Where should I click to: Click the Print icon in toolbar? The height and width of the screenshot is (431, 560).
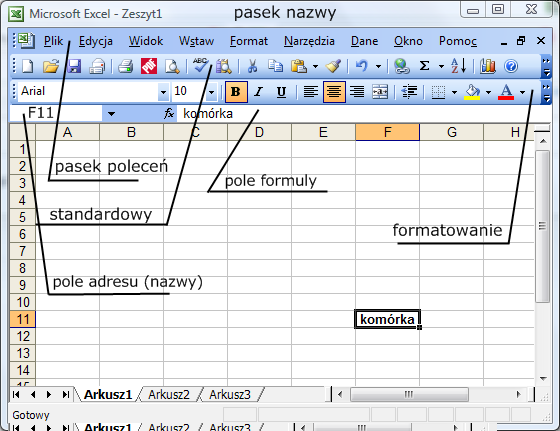pos(125,66)
